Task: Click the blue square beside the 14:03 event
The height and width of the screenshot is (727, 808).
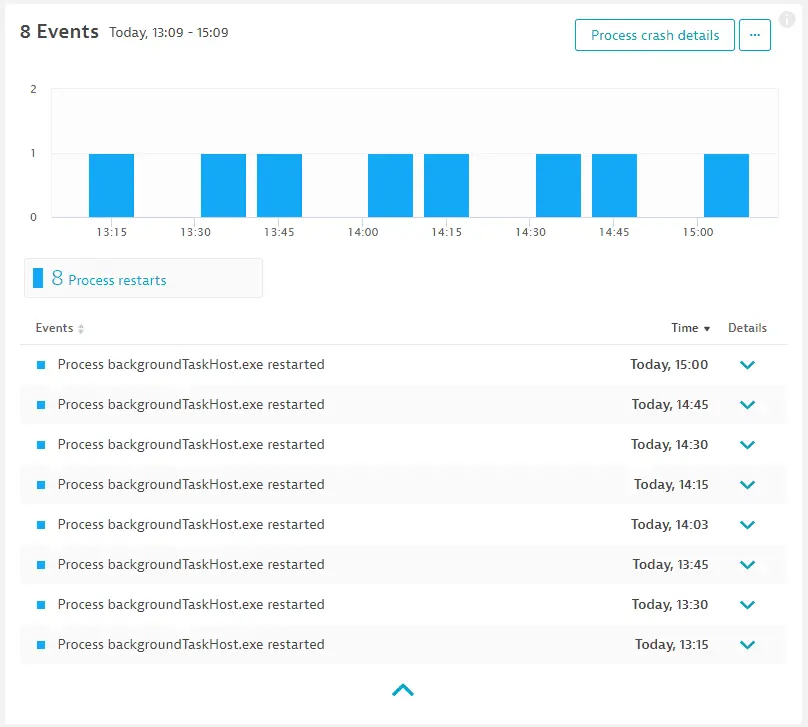Action: point(41,525)
